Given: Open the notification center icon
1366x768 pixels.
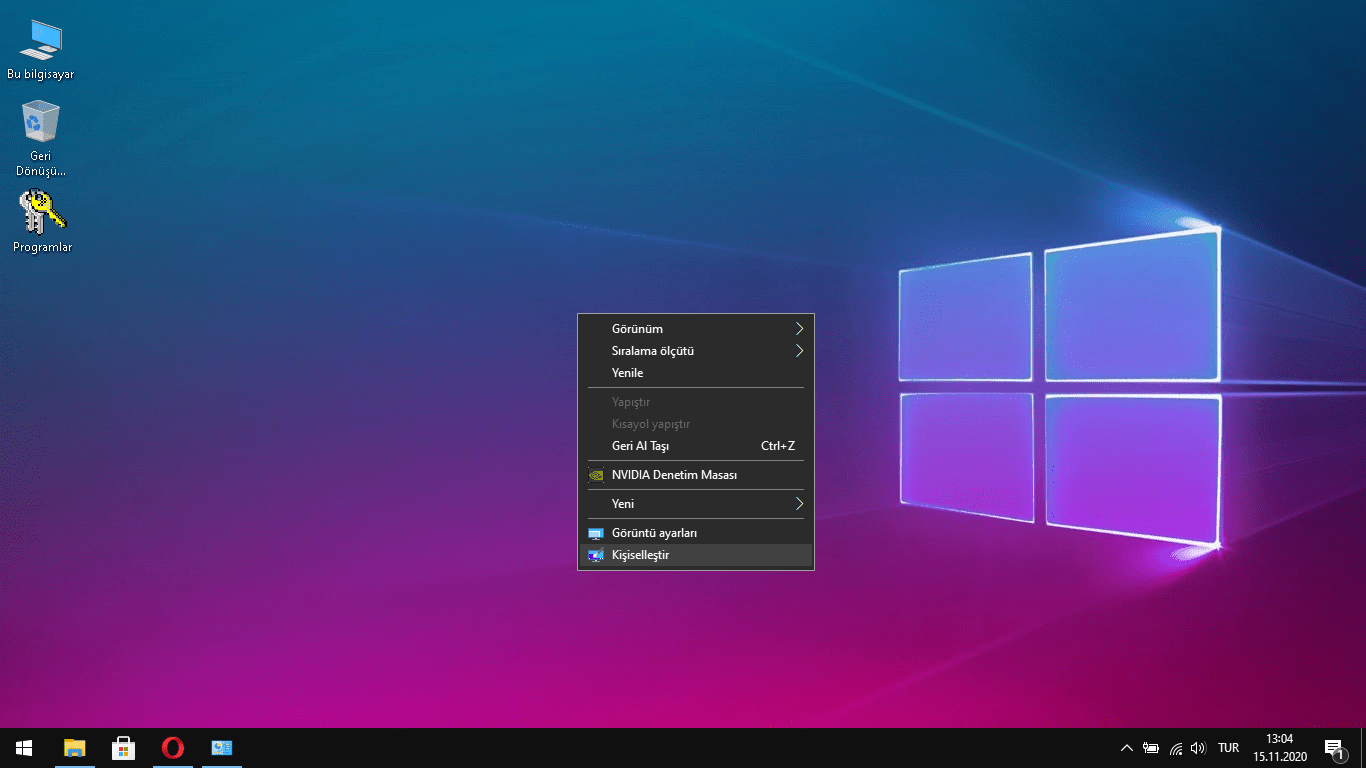Looking at the screenshot, I should 1334,748.
